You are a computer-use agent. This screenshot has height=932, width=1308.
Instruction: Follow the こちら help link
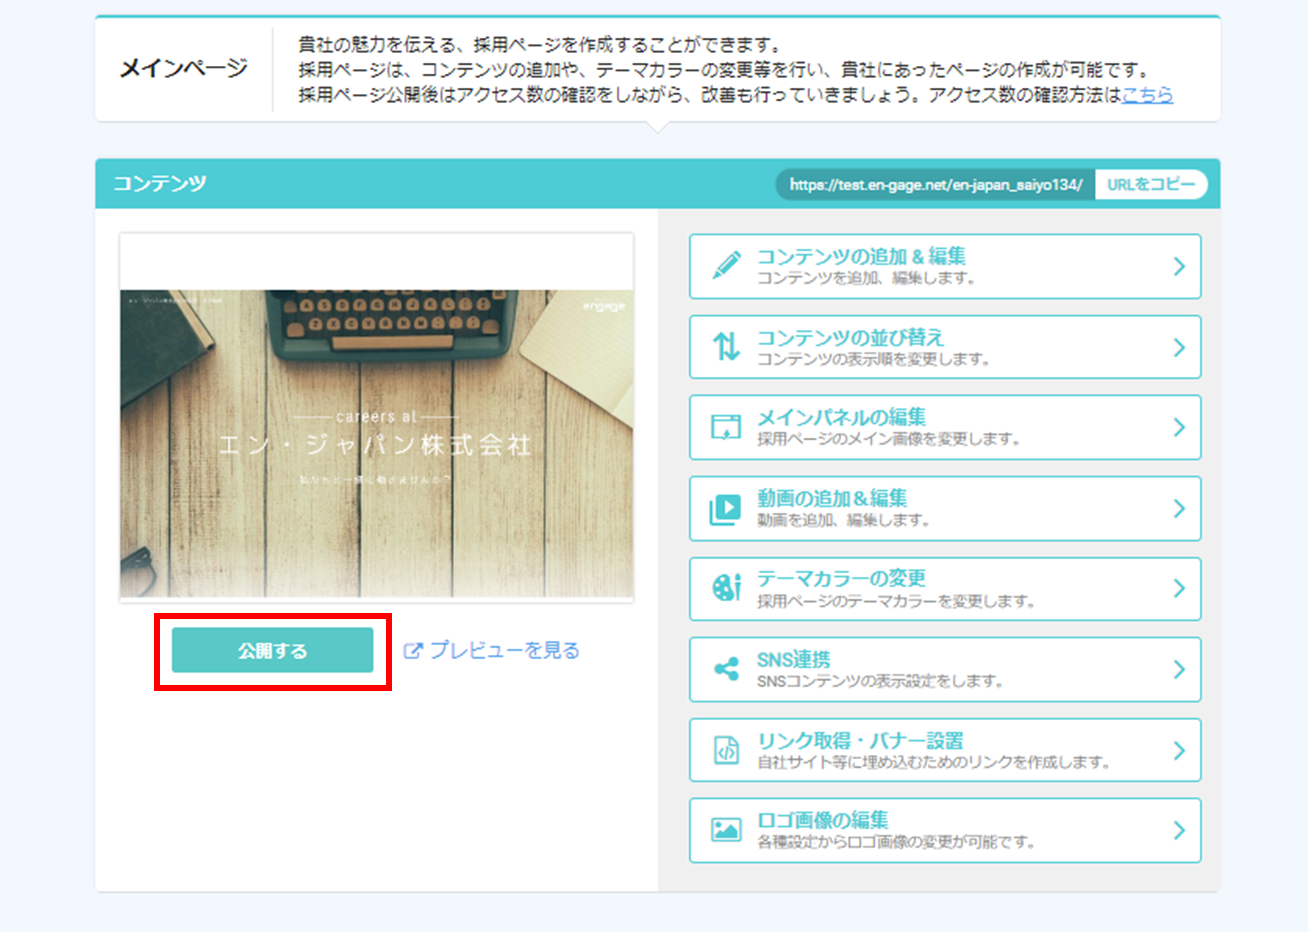tap(1147, 95)
